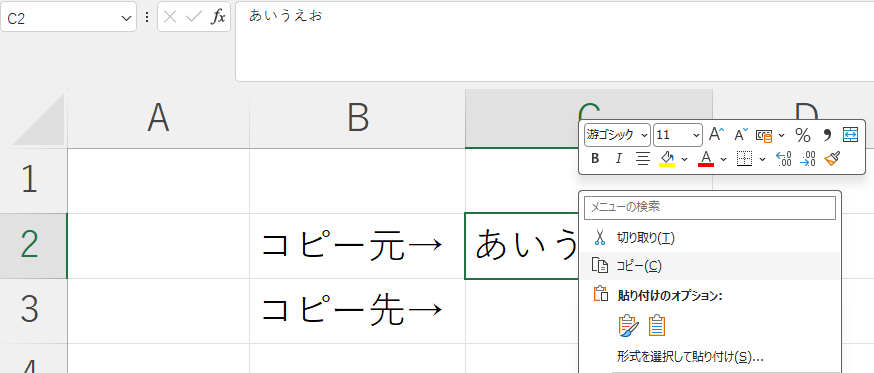Decrease font size with small A icon
The height and width of the screenshot is (373, 874).
741,134
